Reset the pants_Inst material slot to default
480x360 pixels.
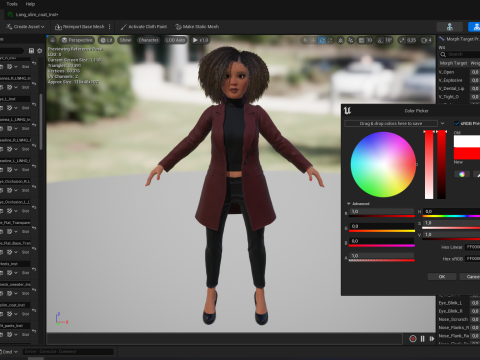pyautogui.click(x=34, y=331)
